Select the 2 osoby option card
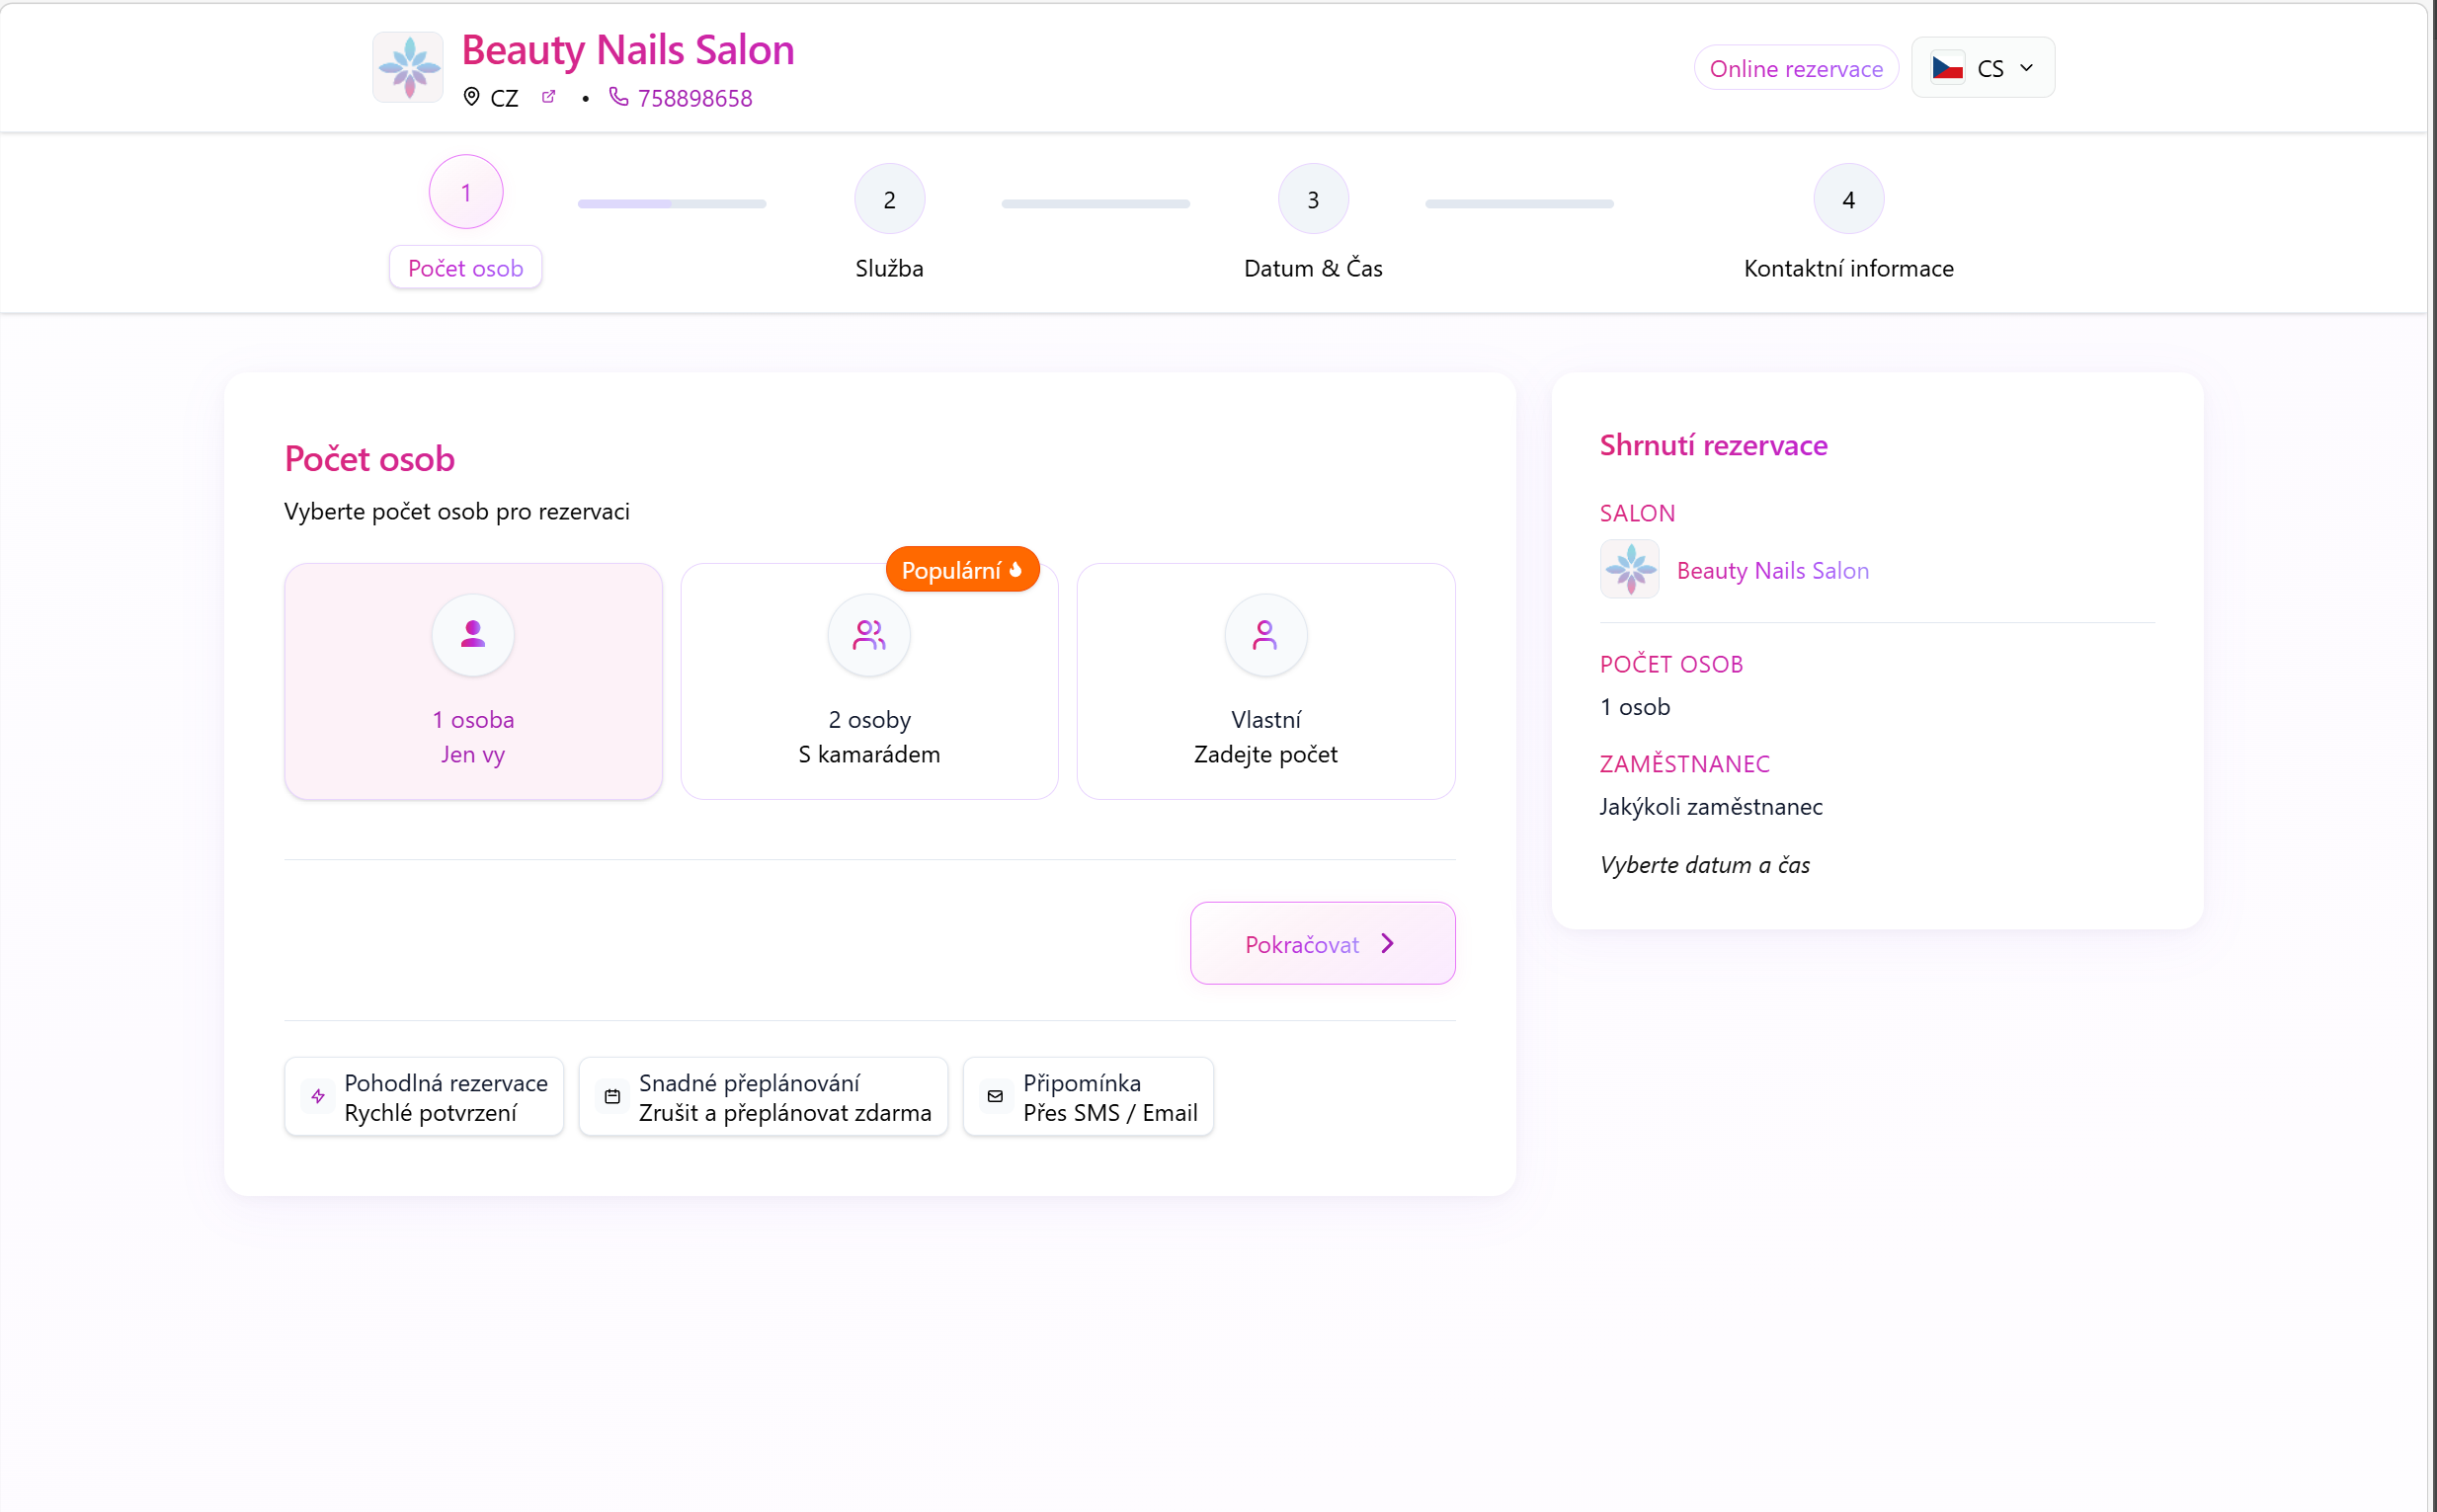Viewport: 2437px width, 1512px height. 869,735
